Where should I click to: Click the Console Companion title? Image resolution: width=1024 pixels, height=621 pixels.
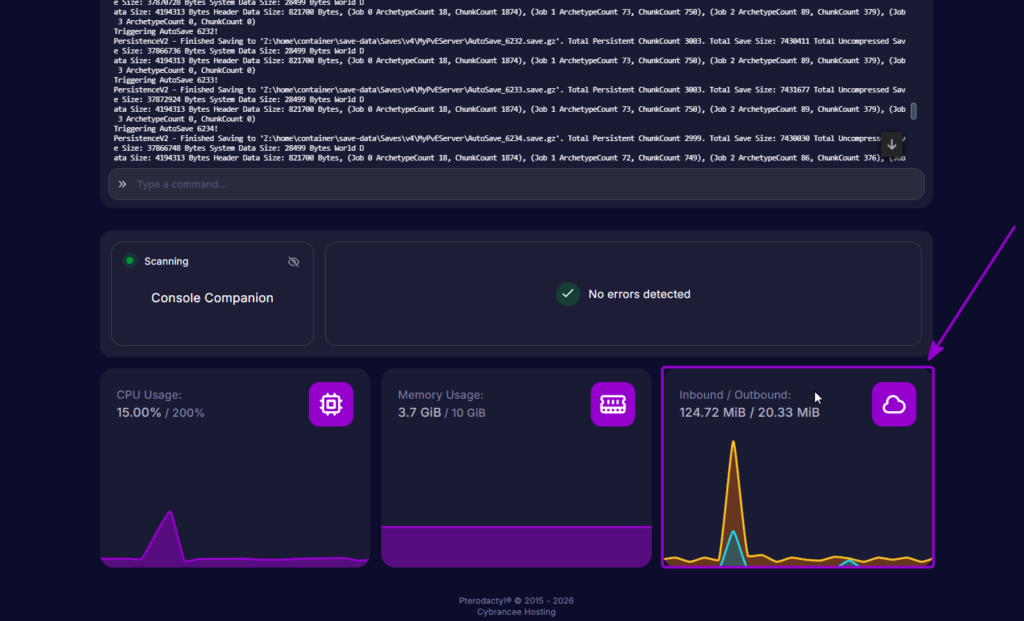(212, 298)
